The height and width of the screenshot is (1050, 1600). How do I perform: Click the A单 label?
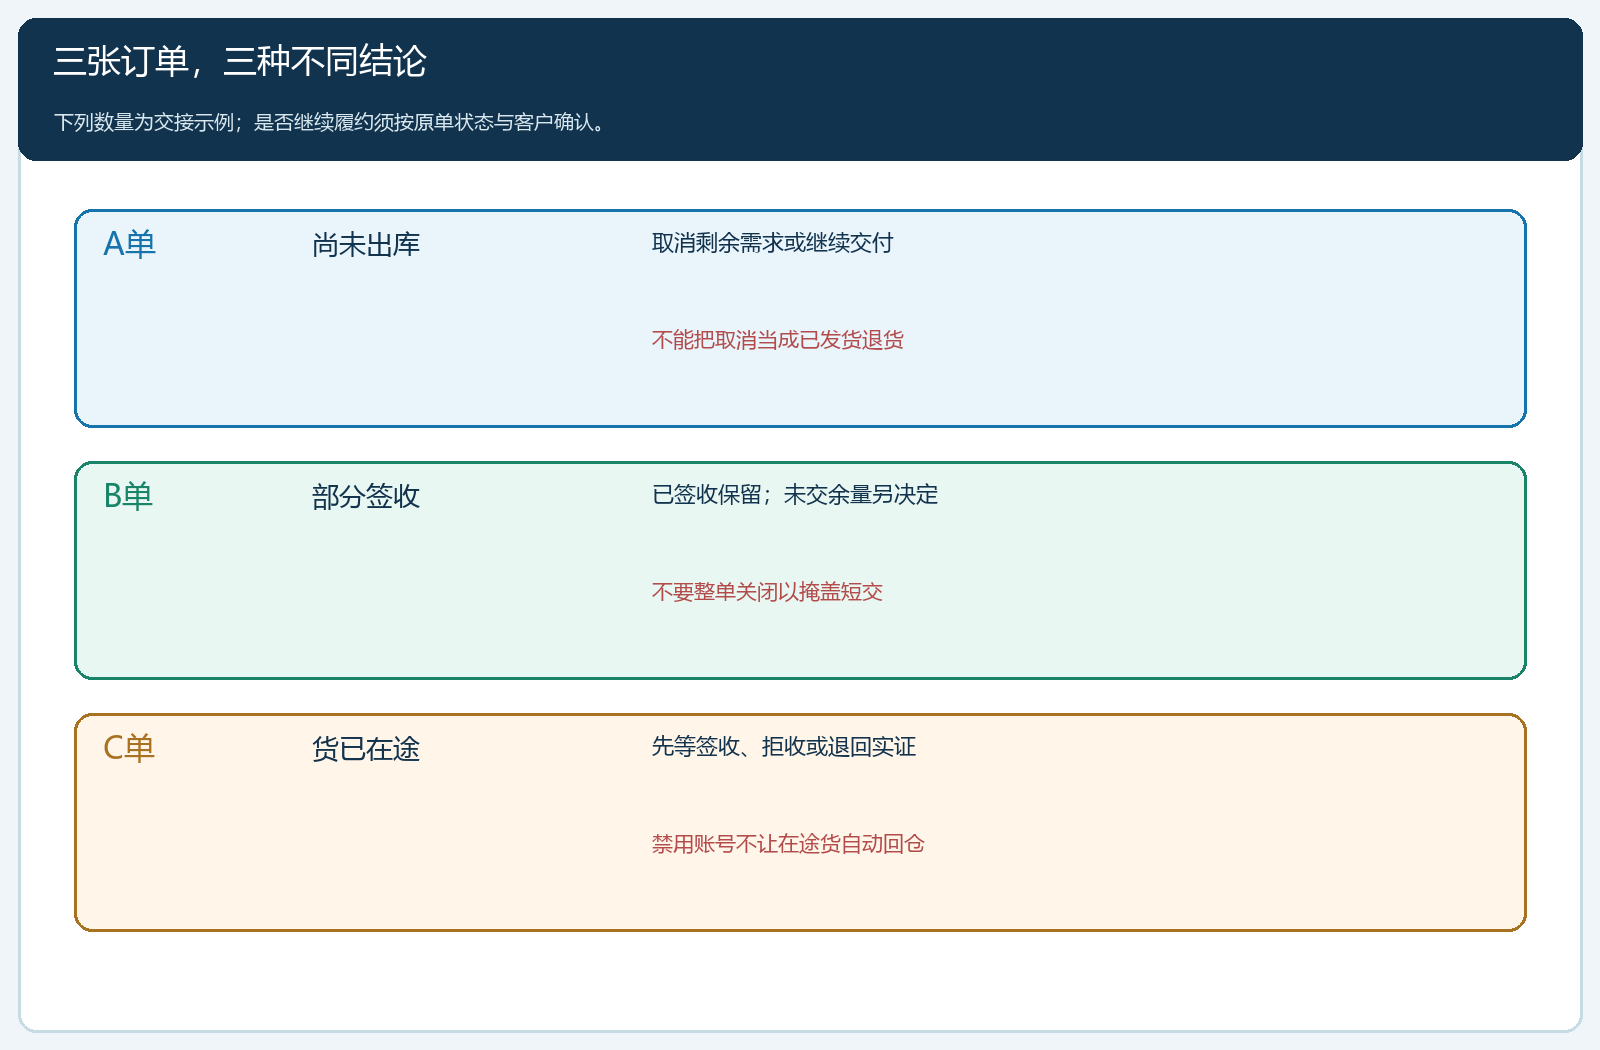pos(130,244)
